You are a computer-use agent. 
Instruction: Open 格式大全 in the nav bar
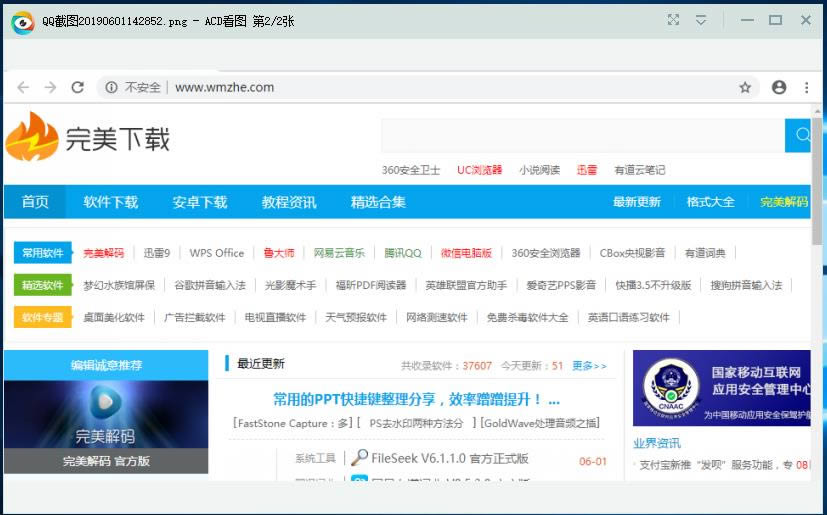point(710,202)
